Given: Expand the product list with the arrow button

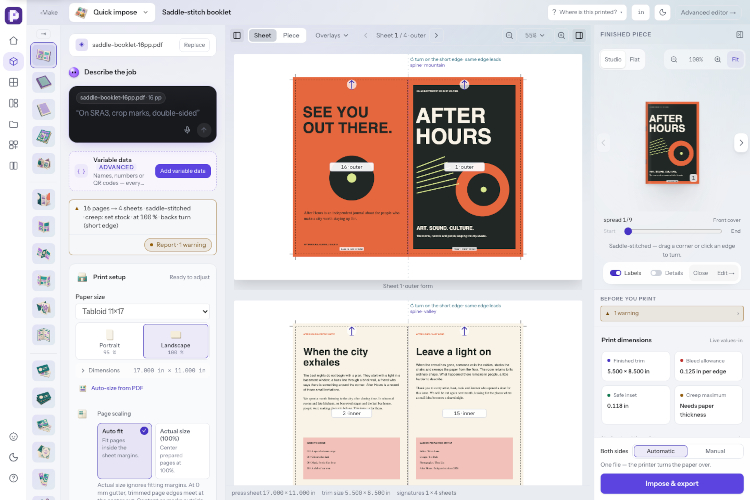Looking at the screenshot, I should (x=44, y=33).
